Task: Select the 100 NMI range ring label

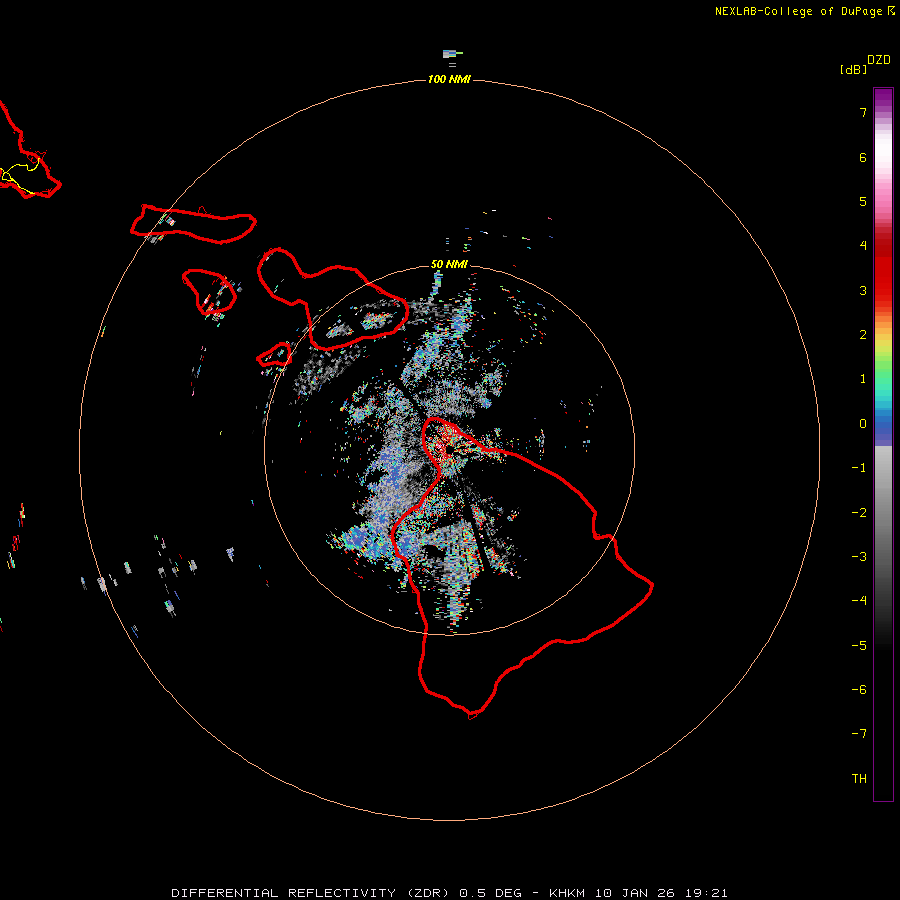Action: pyautogui.click(x=449, y=79)
